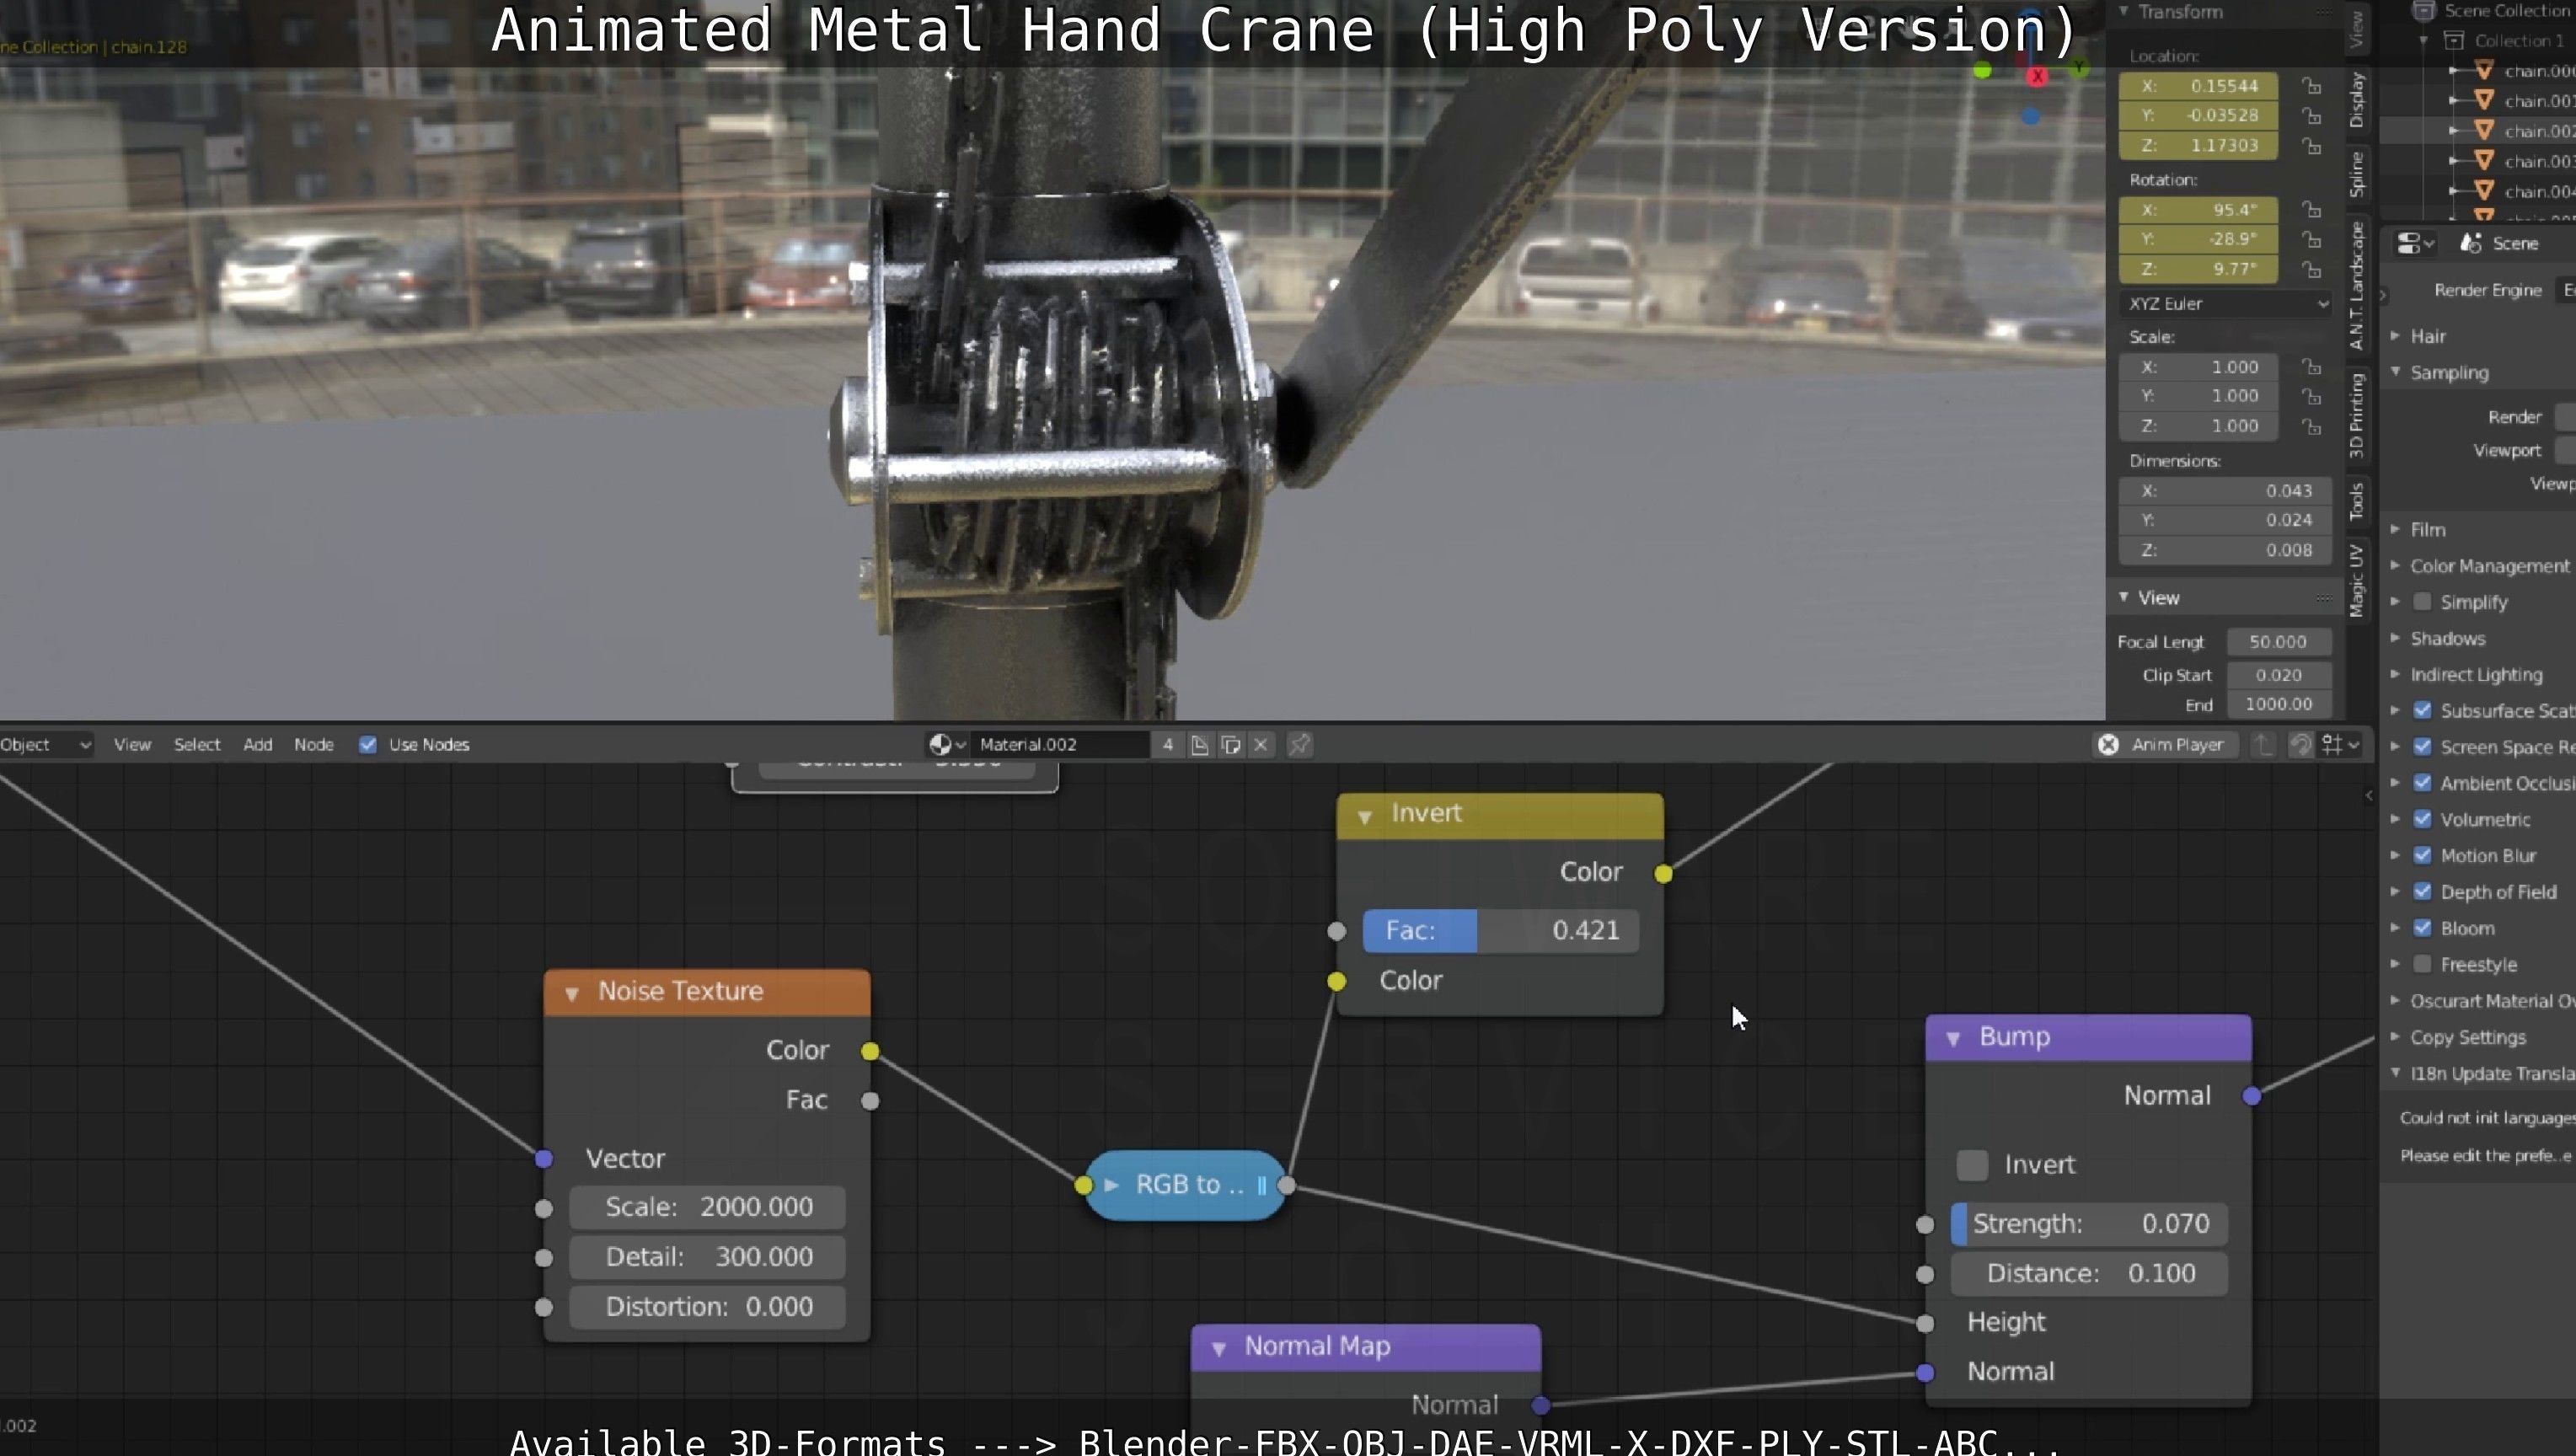Click the Material.002 name field
The image size is (2576, 1456).
tap(1061, 744)
